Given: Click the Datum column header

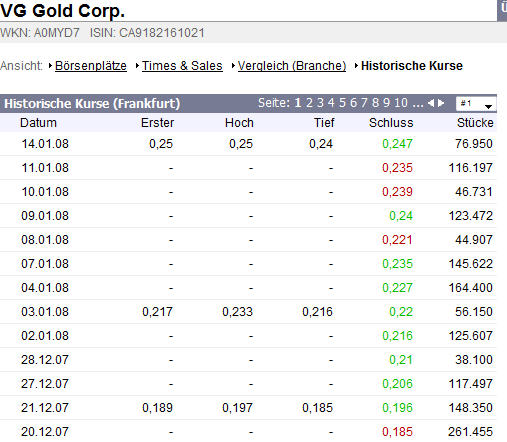Looking at the screenshot, I should tap(38, 123).
